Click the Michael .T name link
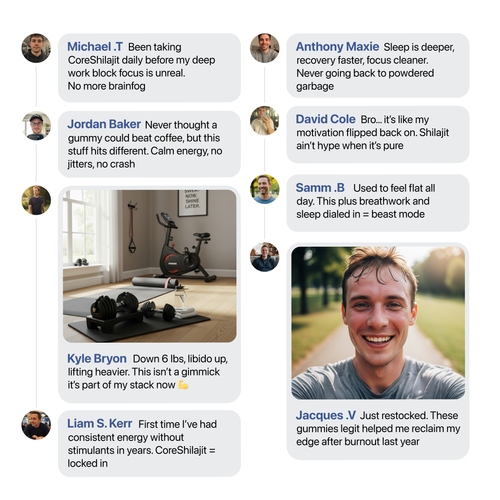Viewport: 500px width, 500px height. 95,47
